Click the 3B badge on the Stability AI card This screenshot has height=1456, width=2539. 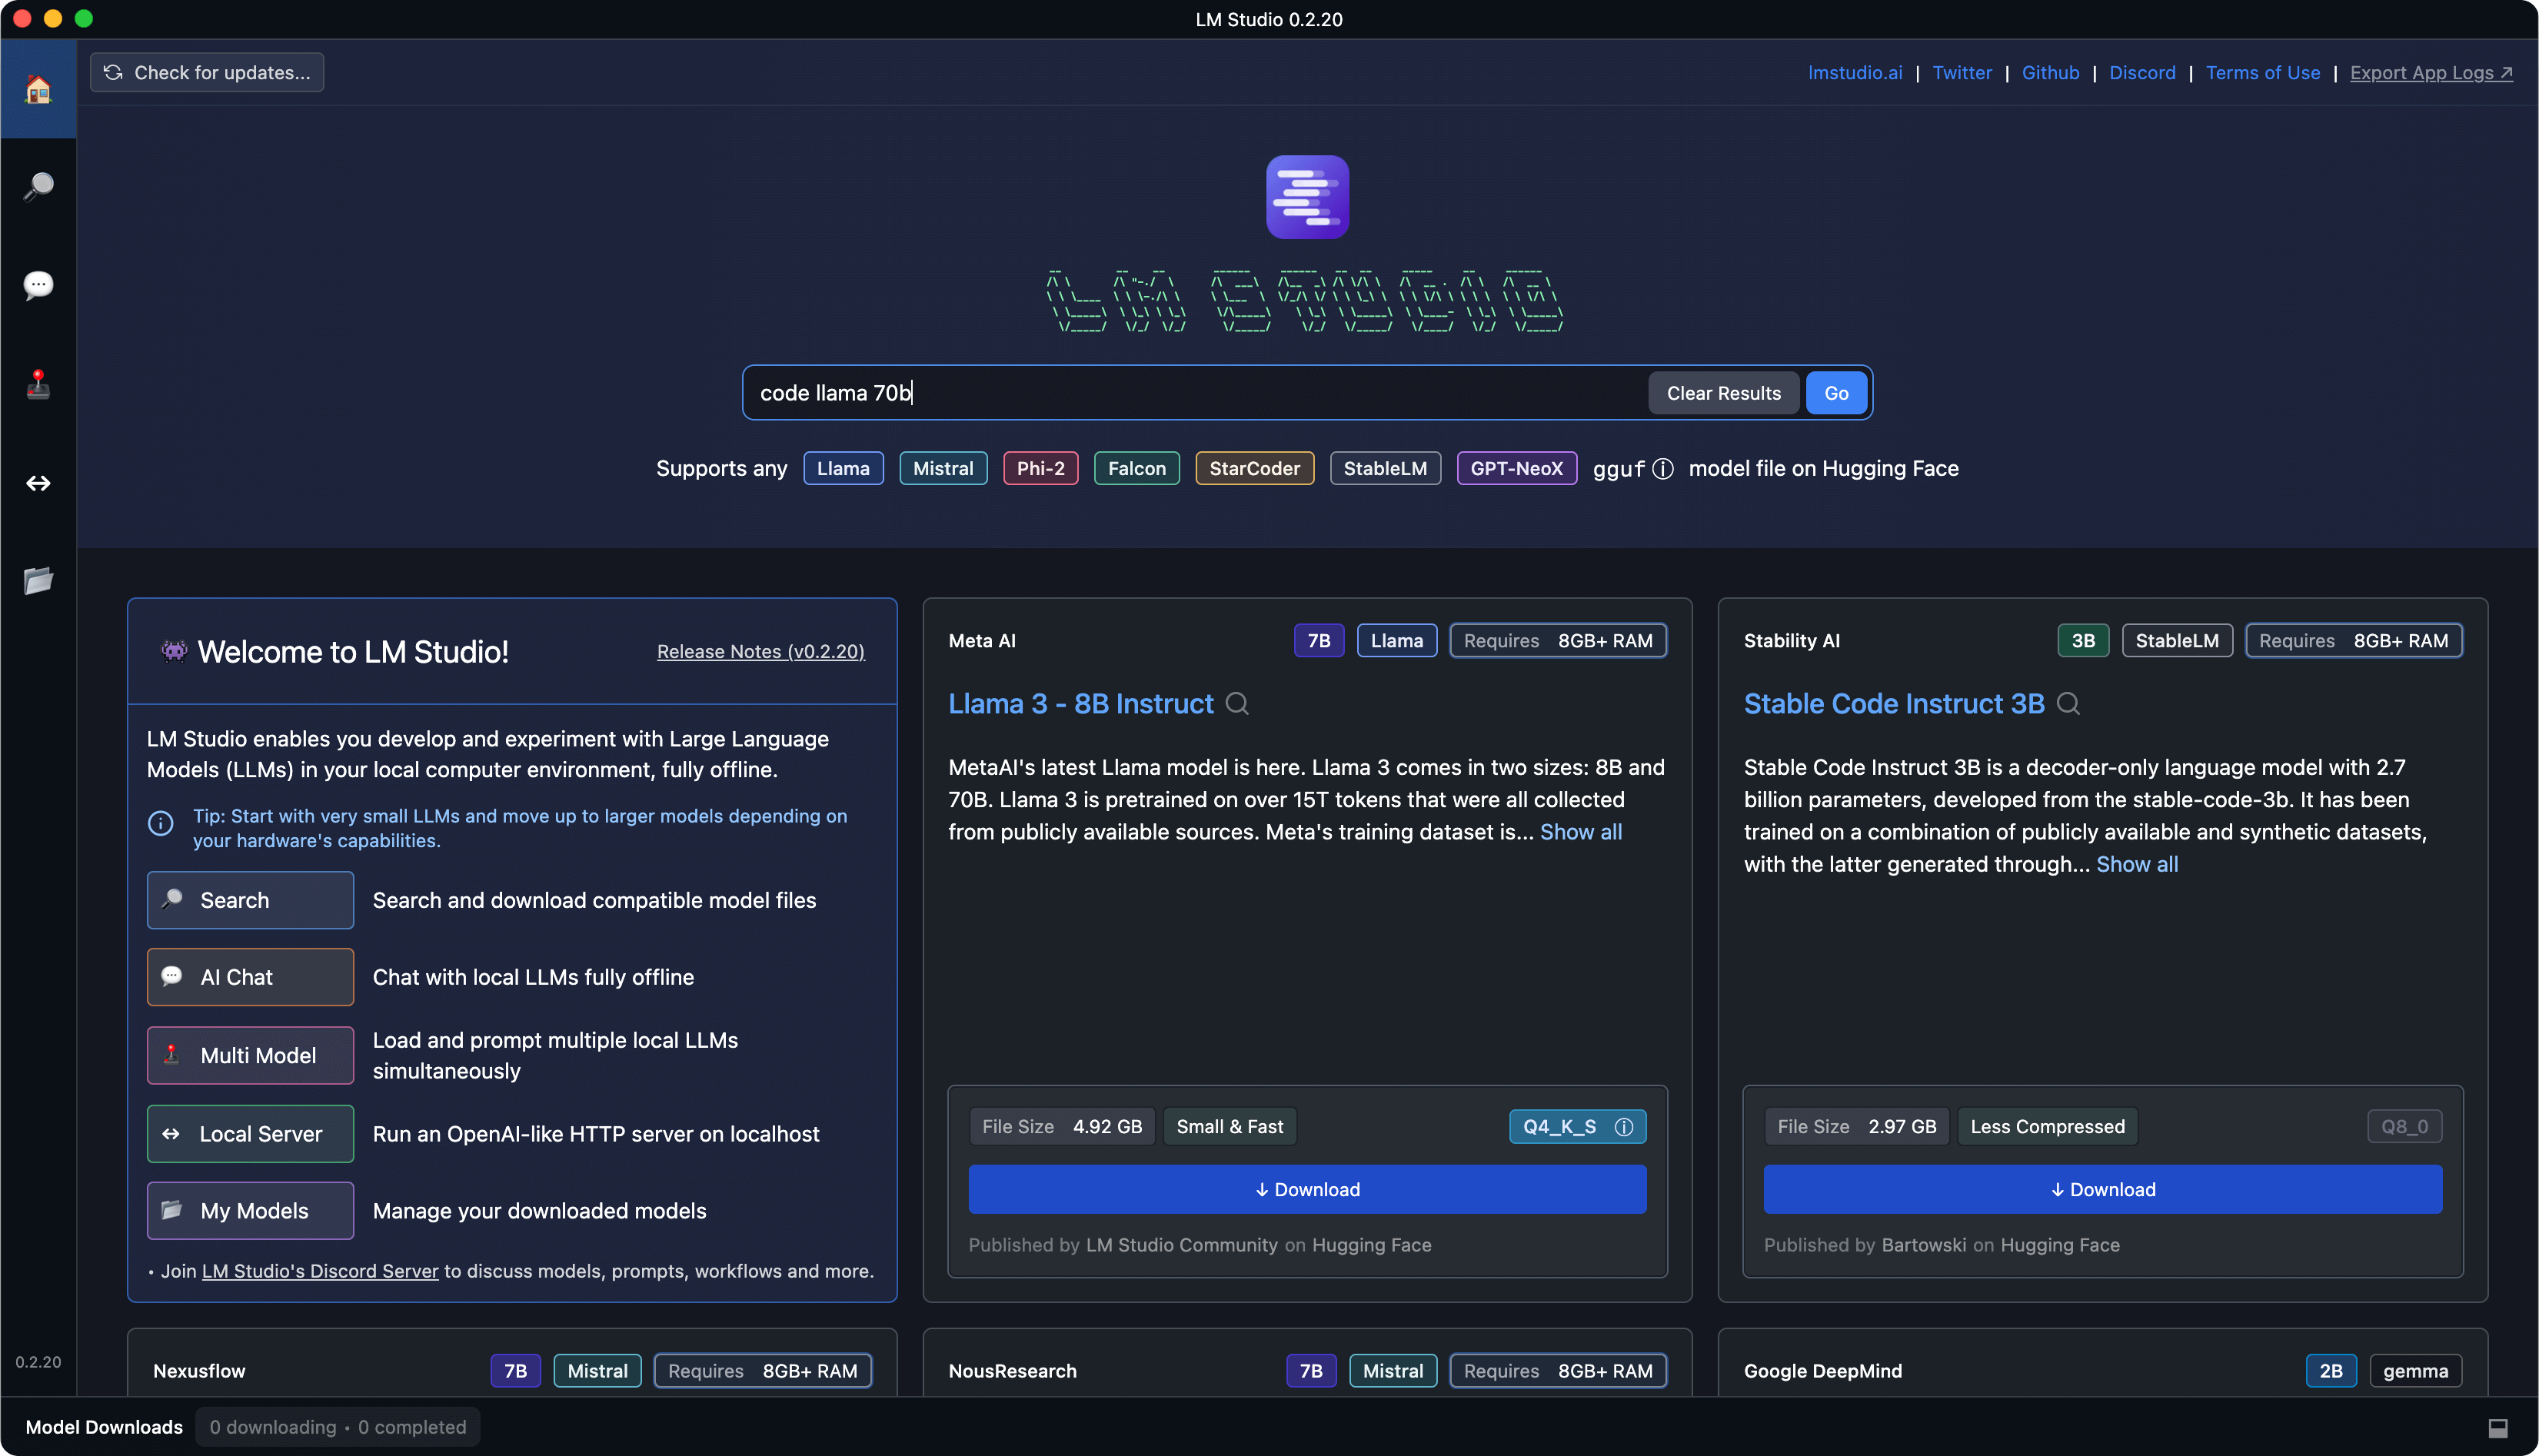[2082, 641]
